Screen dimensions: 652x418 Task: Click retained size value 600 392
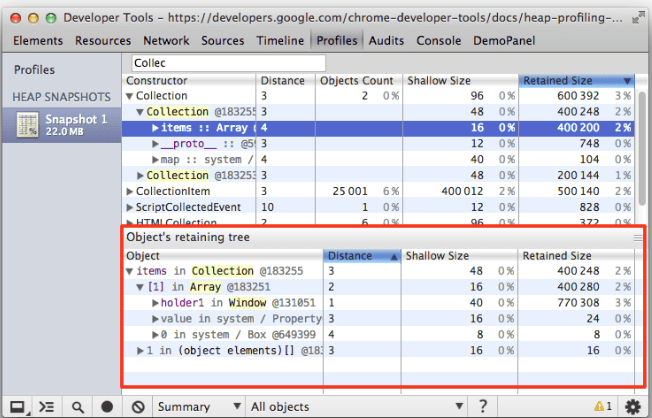(x=578, y=96)
